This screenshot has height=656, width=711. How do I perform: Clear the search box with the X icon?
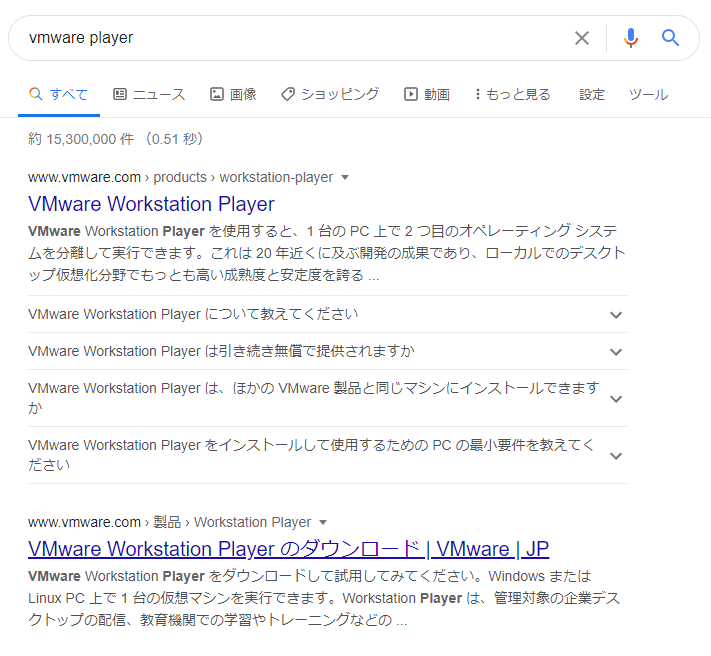(582, 38)
